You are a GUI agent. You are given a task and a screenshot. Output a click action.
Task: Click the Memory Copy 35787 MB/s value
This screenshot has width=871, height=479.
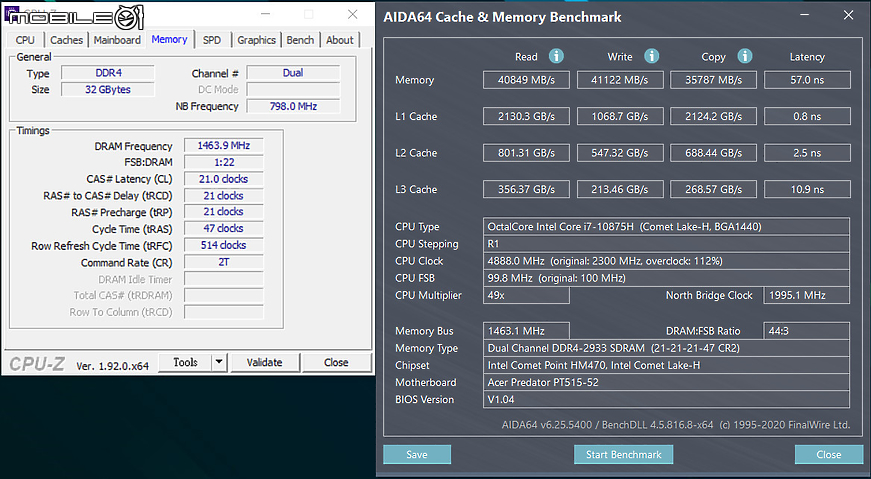point(713,79)
